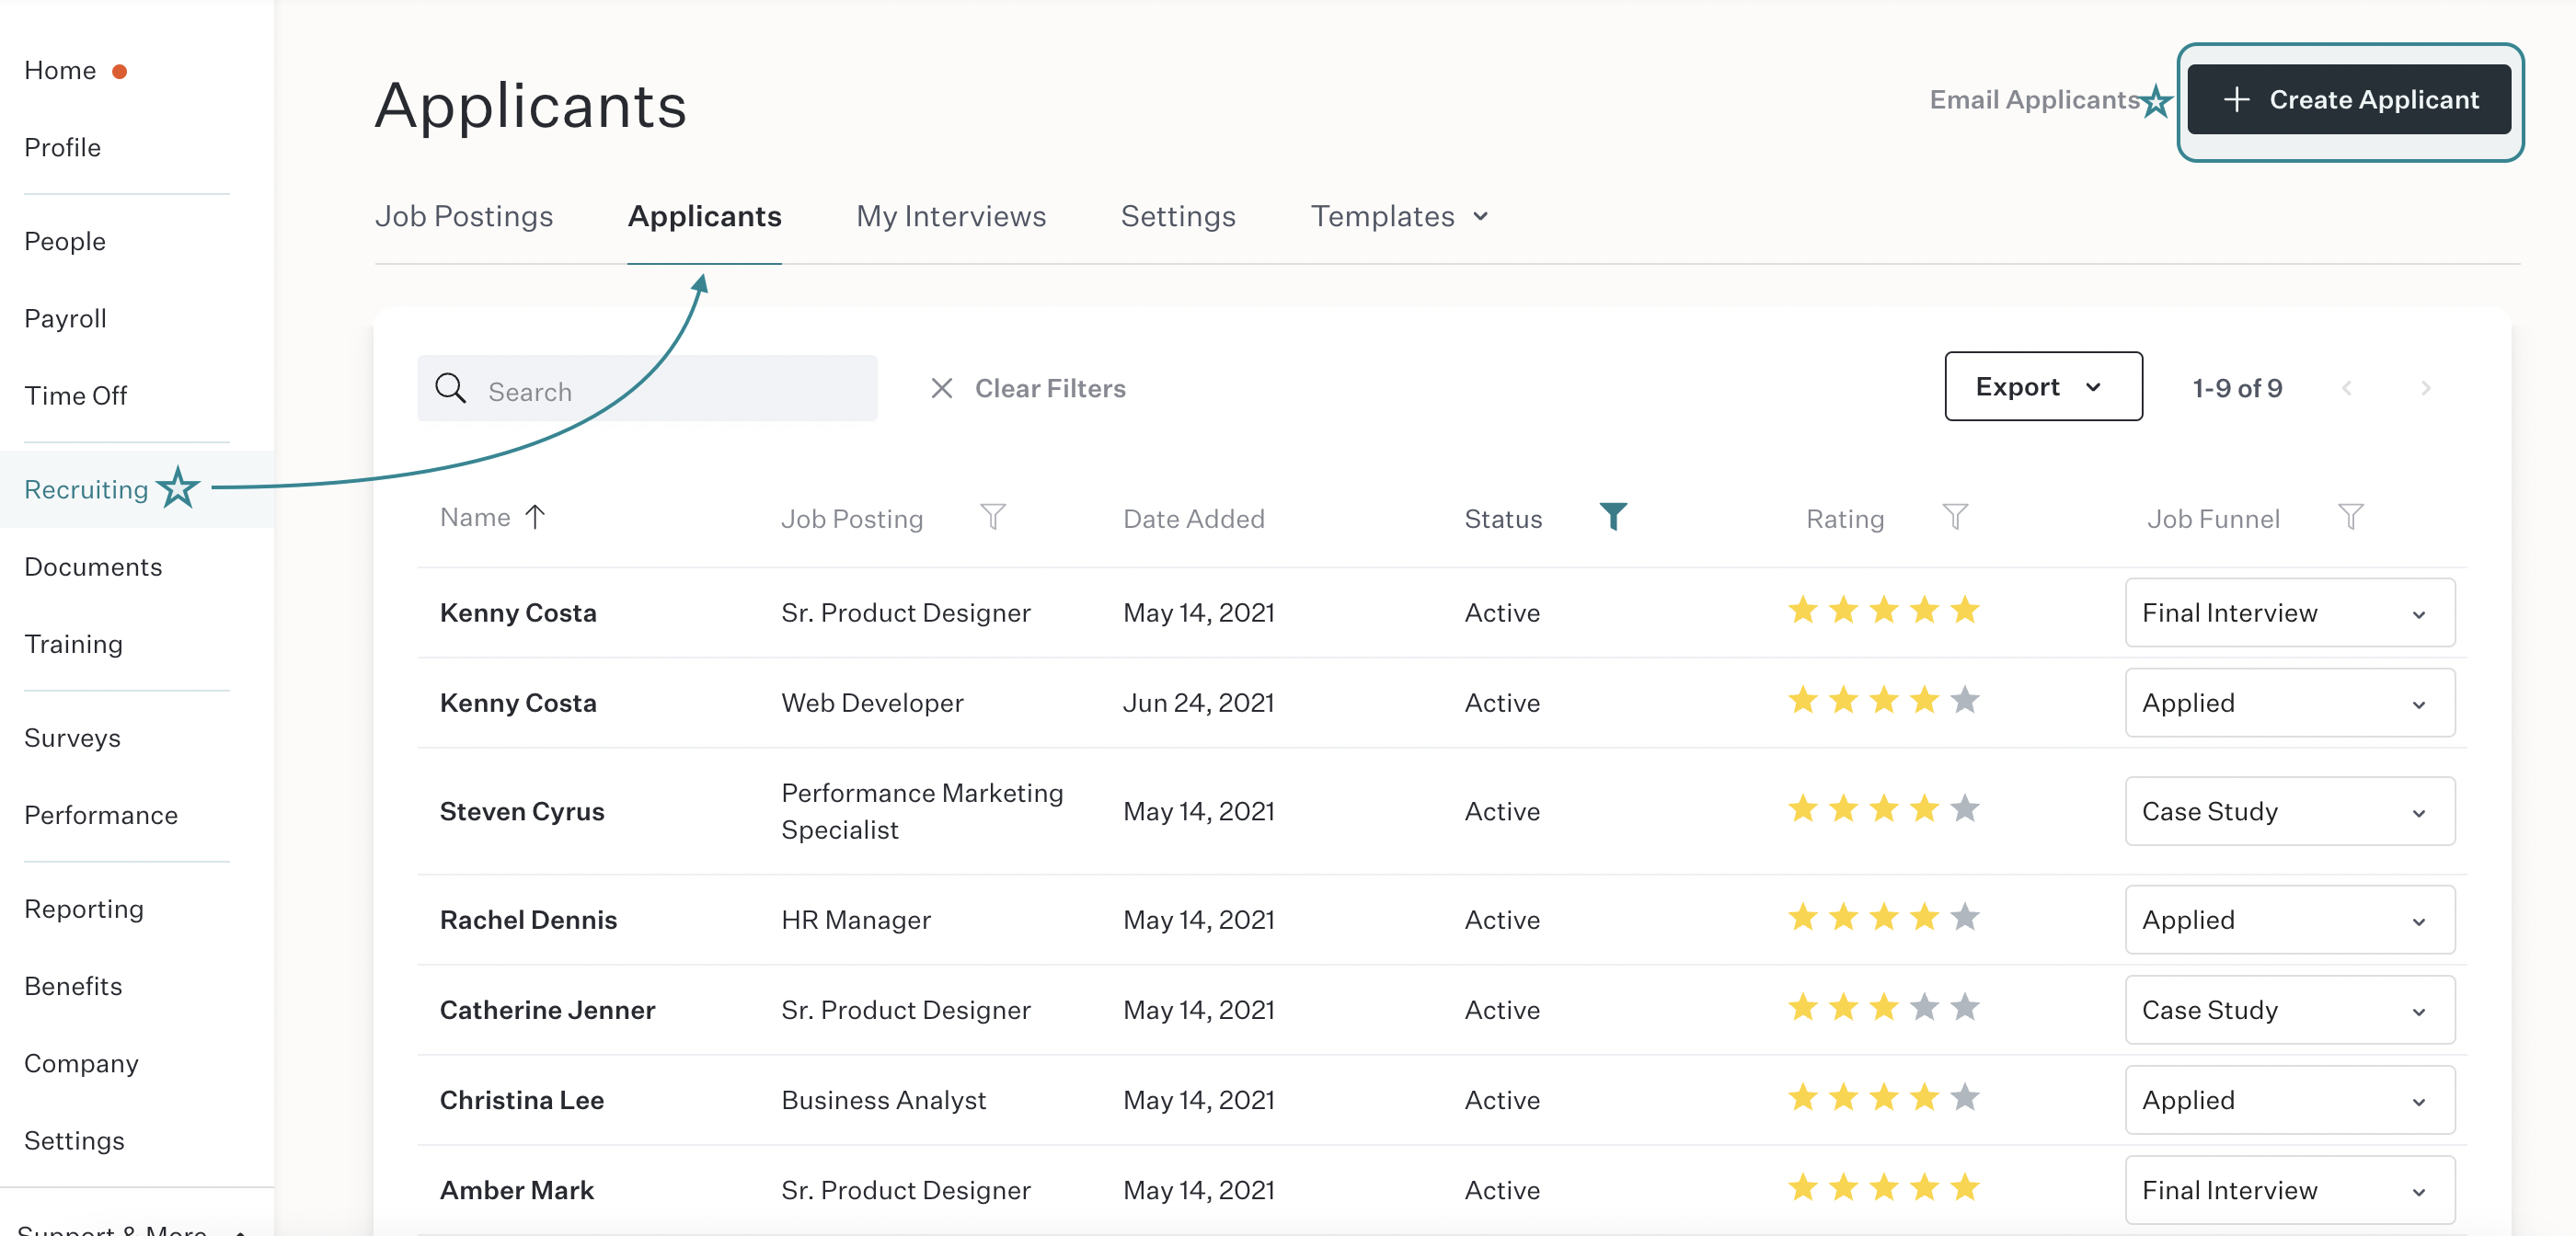This screenshot has width=2576, height=1236.
Task: Click the Date Added column header
Action: [1193, 518]
